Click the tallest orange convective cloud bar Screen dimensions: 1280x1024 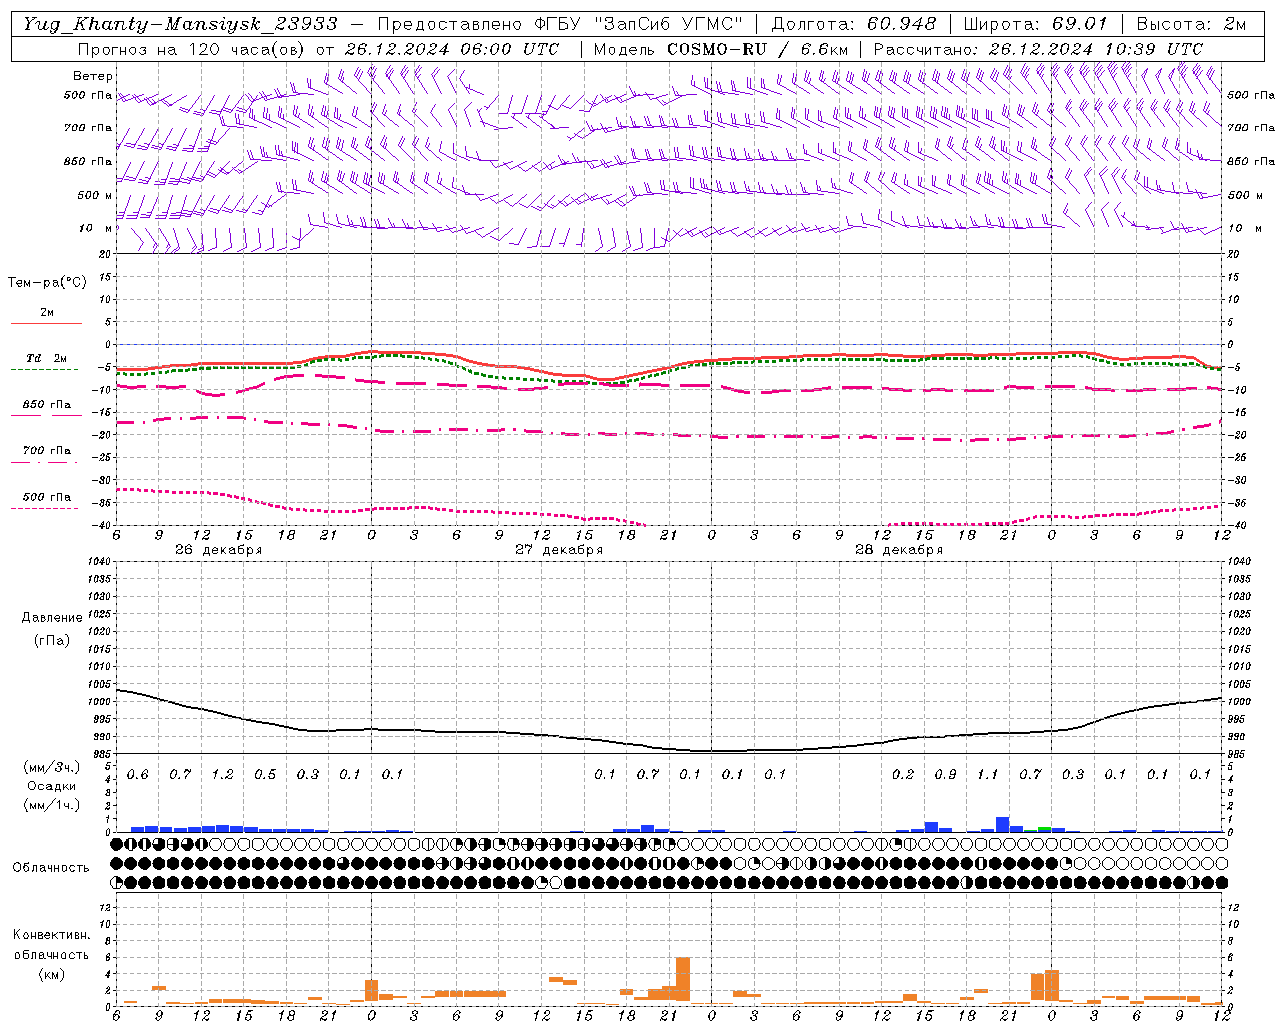click(683, 979)
